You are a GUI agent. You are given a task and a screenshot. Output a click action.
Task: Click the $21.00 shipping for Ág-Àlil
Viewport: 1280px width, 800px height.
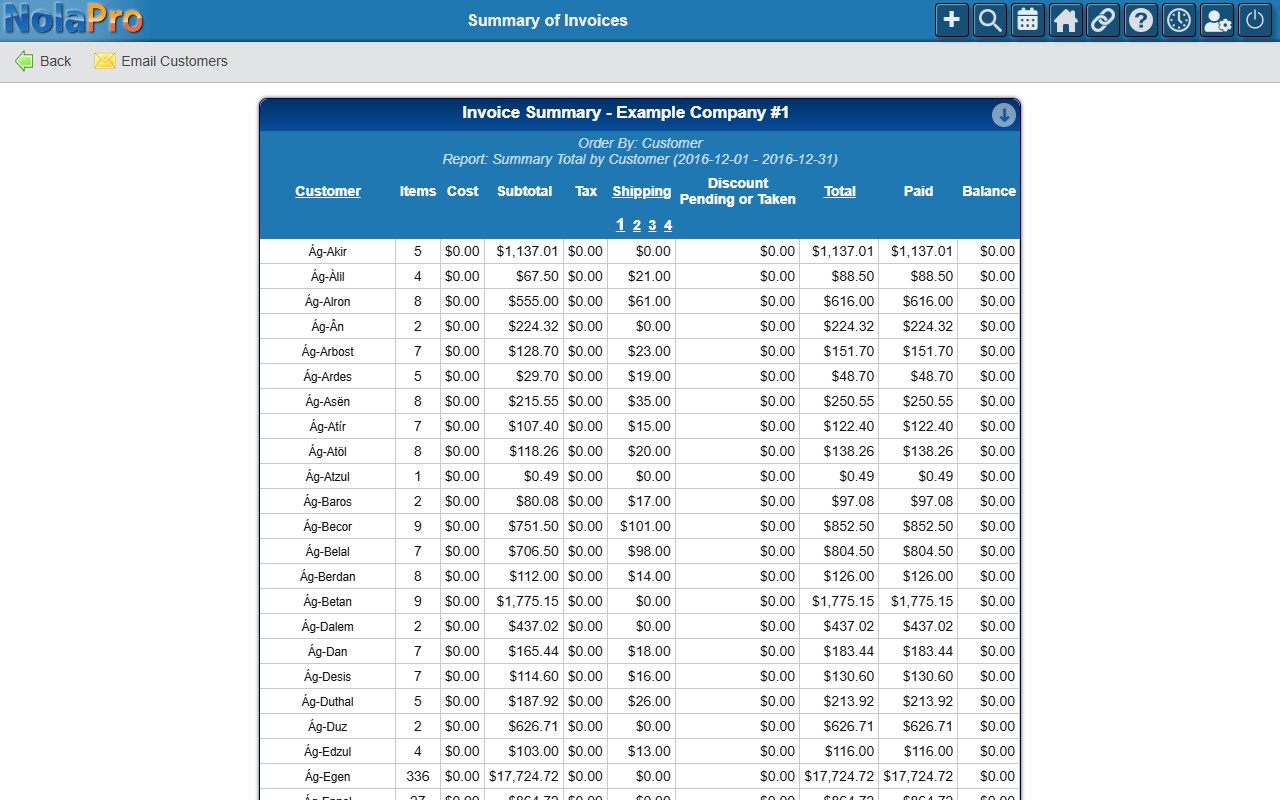[x=649, y=276]
